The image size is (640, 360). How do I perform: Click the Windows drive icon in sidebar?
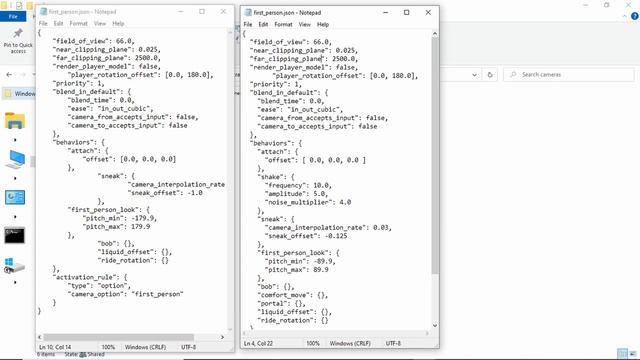point(14,266)
